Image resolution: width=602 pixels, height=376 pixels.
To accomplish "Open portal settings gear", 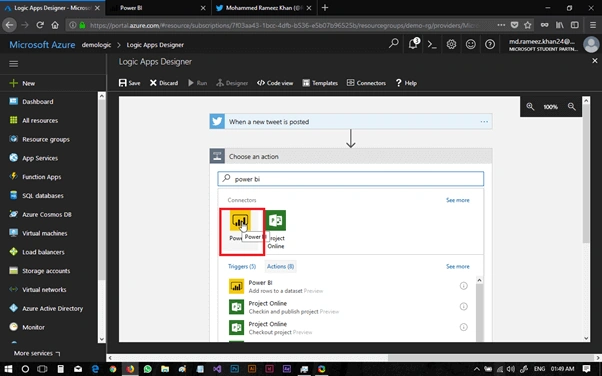I will coord(452,45).
